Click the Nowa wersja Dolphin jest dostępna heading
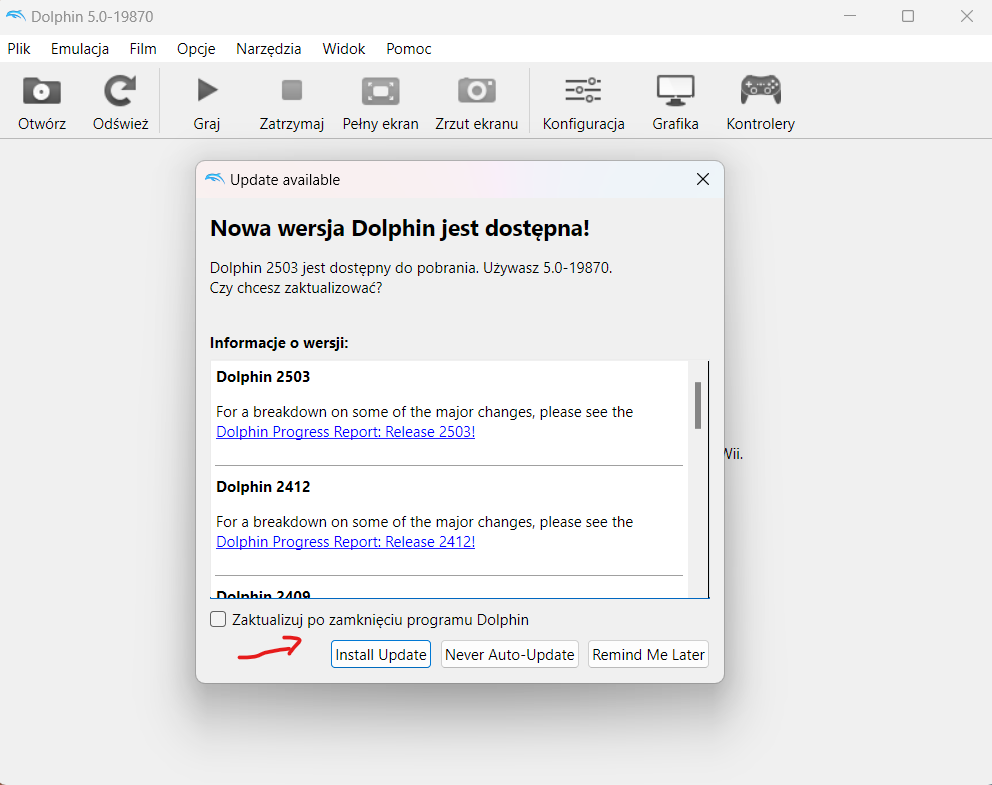The height and width of the screenshot is (785, 992). [x=400, y=228]
